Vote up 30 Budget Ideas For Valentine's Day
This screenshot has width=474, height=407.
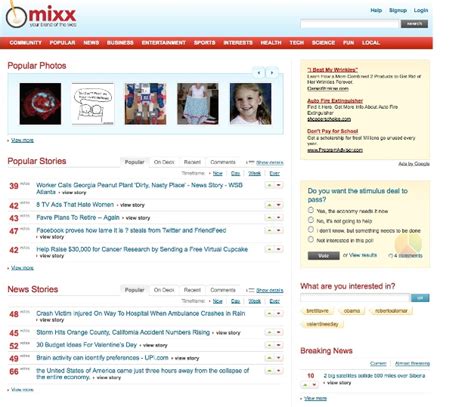[269, 345]
